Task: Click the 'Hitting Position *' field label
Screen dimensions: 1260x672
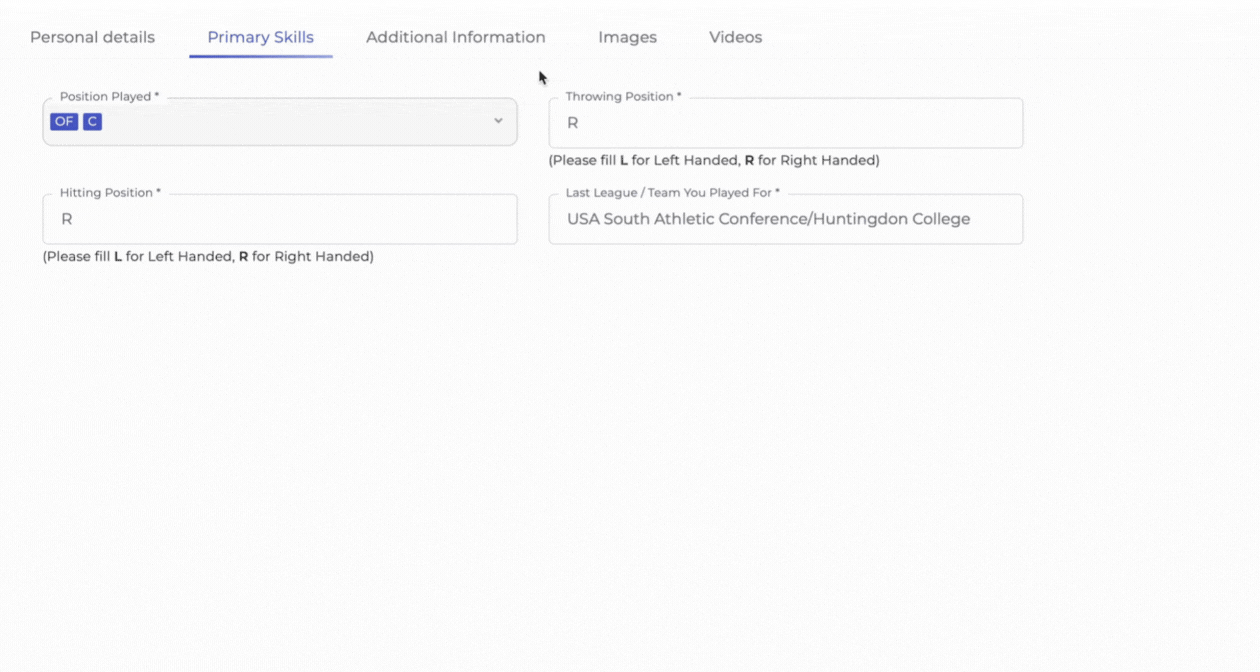Action: pyautogui.click(x=110, y=193)
